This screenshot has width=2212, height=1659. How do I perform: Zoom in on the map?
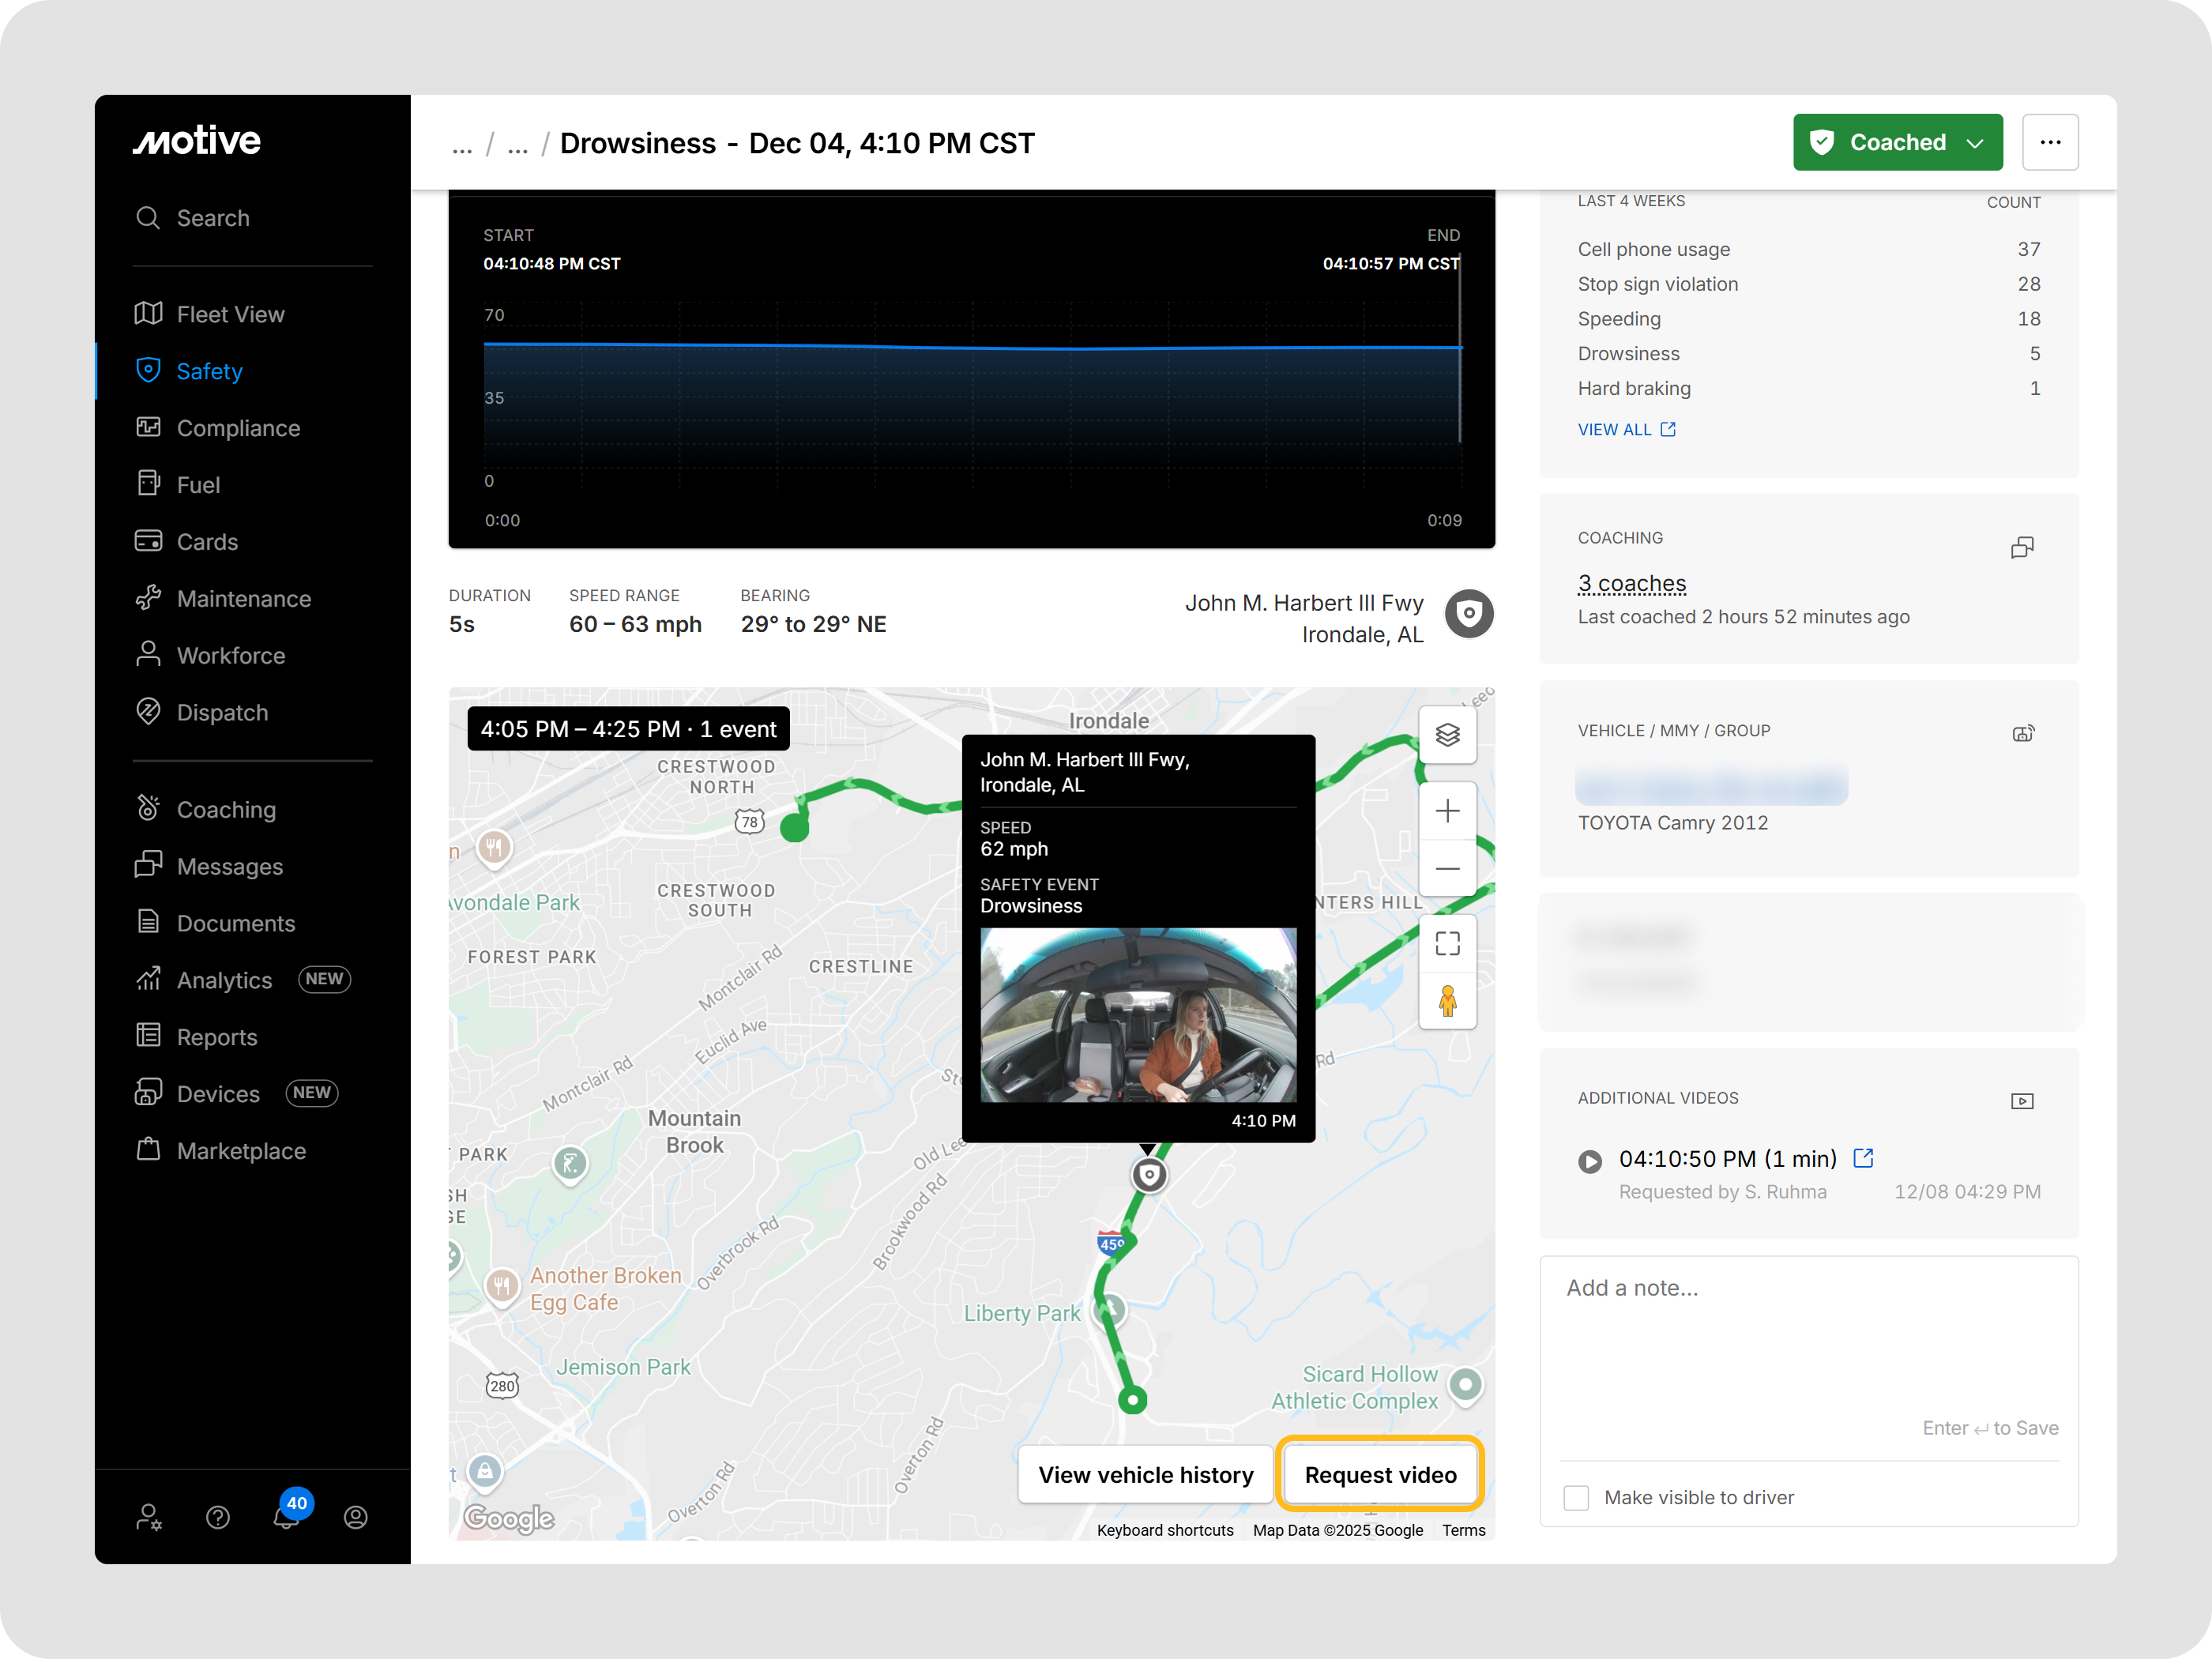[1447, 811]
